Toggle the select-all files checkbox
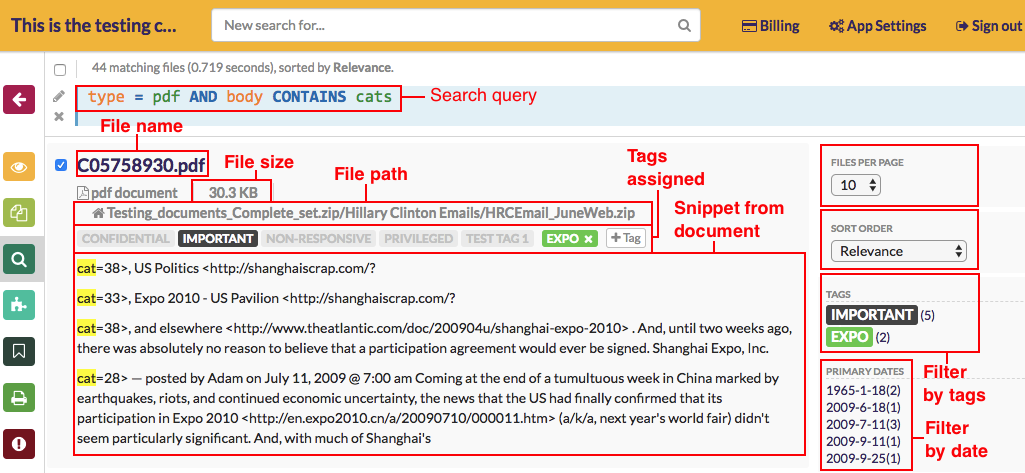 [x=60, y=69]
